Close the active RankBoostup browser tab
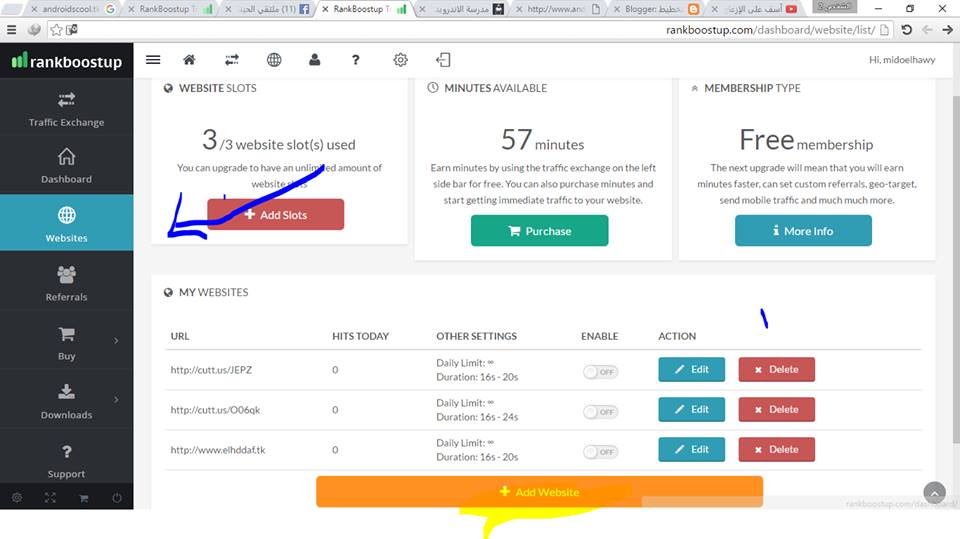Screen dimensions: 960x539 tap(325, 9)
